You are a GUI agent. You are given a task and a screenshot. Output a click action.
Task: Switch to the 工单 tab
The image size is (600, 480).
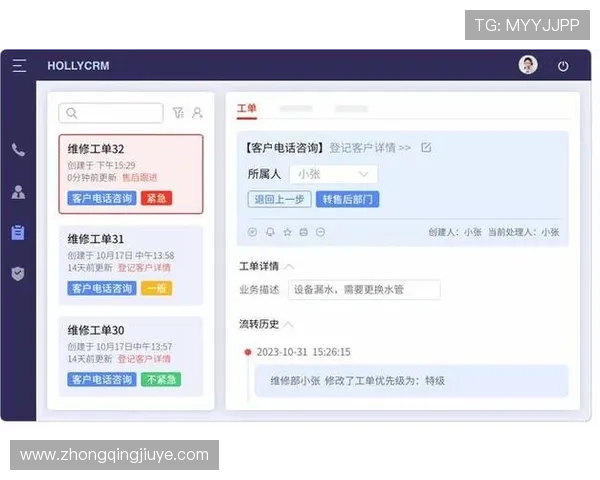[x=246, y=109]
